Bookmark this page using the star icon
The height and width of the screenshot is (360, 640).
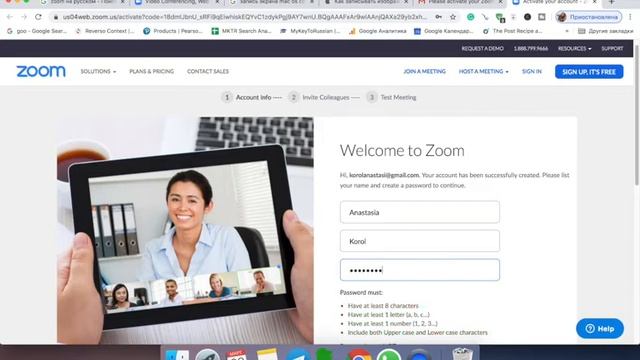click(x=453, y=17)
